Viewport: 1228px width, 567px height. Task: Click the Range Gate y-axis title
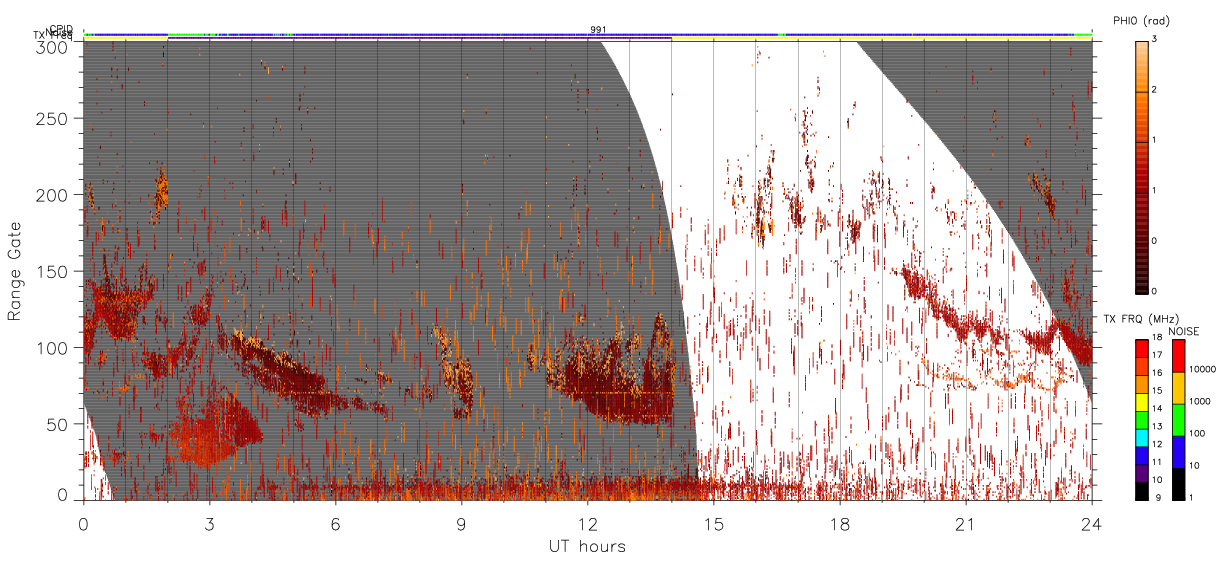pos(15,271)
